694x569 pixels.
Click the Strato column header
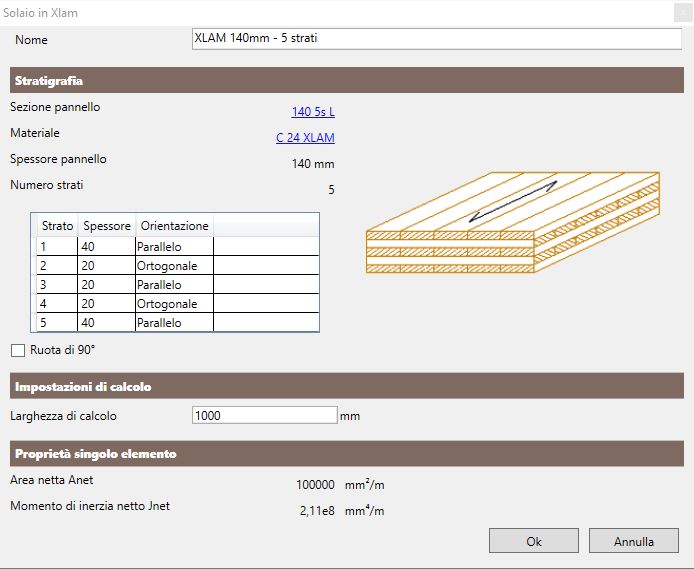(x=57, y=226)
